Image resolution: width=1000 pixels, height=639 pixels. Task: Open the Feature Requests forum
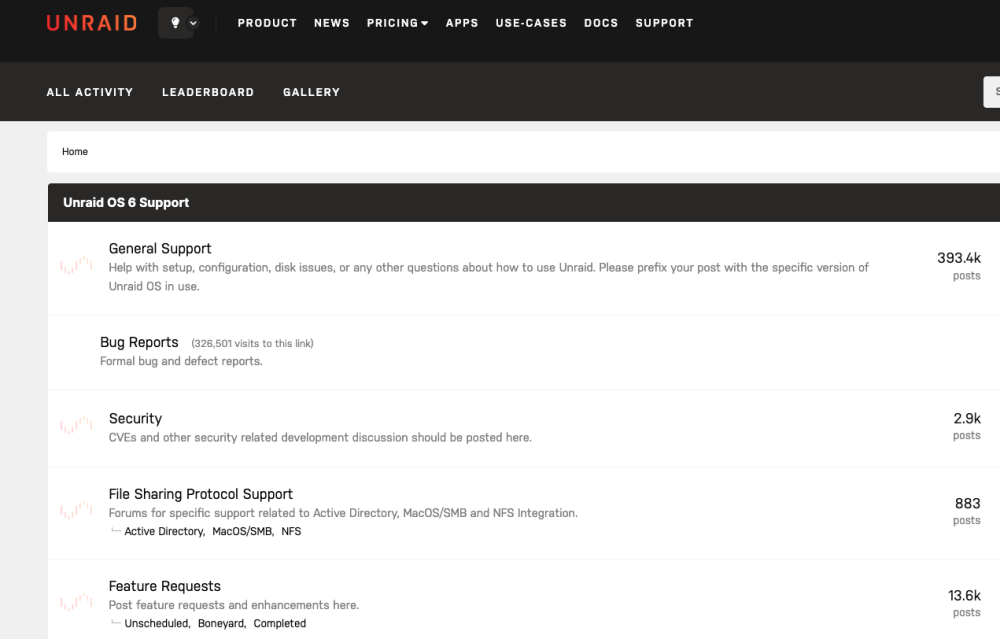[x=165, y=586]
